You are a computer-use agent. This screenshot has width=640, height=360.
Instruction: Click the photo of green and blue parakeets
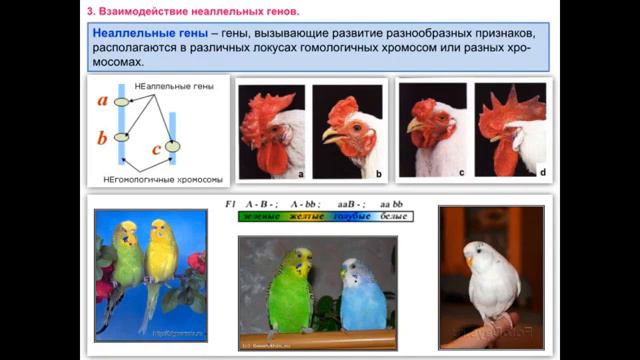click(318, 293)
